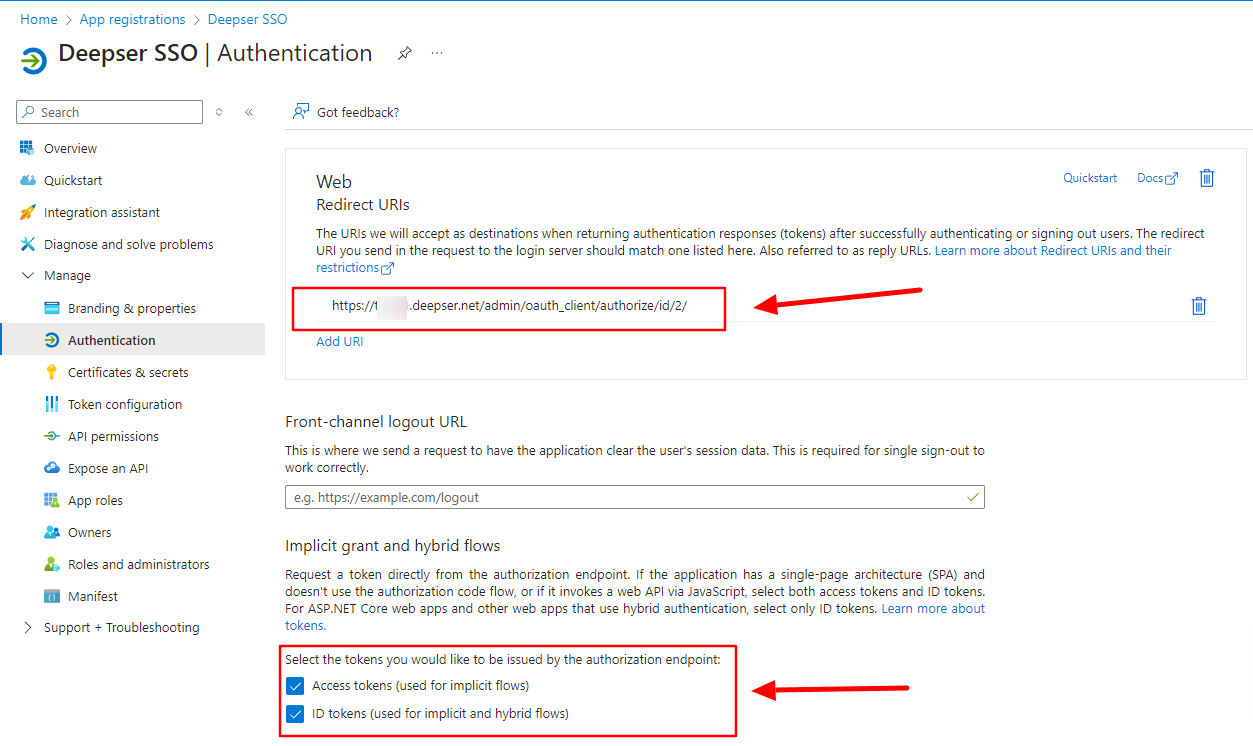Click the Owners people icon
The width and height of the screenshot is (1253, 746).
[52, 532]
